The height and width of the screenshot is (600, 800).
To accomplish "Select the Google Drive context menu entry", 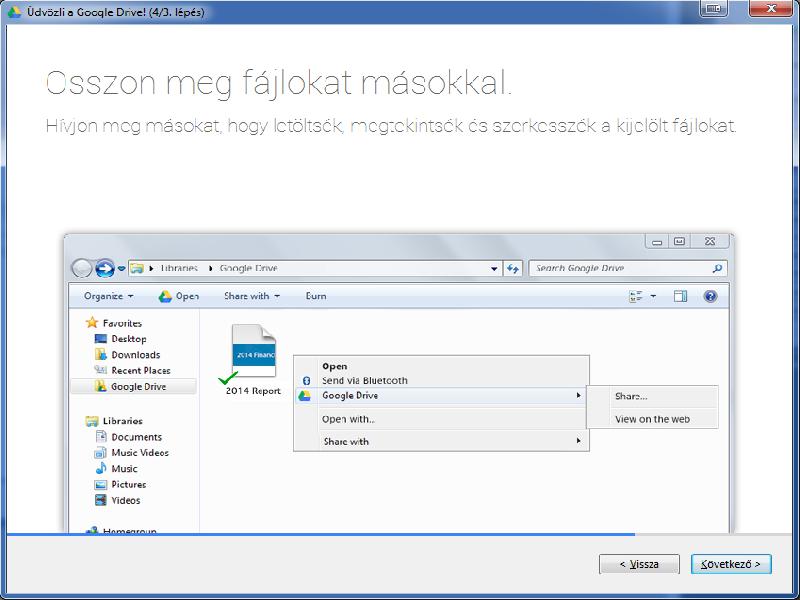I will click(x=441, y=395).
